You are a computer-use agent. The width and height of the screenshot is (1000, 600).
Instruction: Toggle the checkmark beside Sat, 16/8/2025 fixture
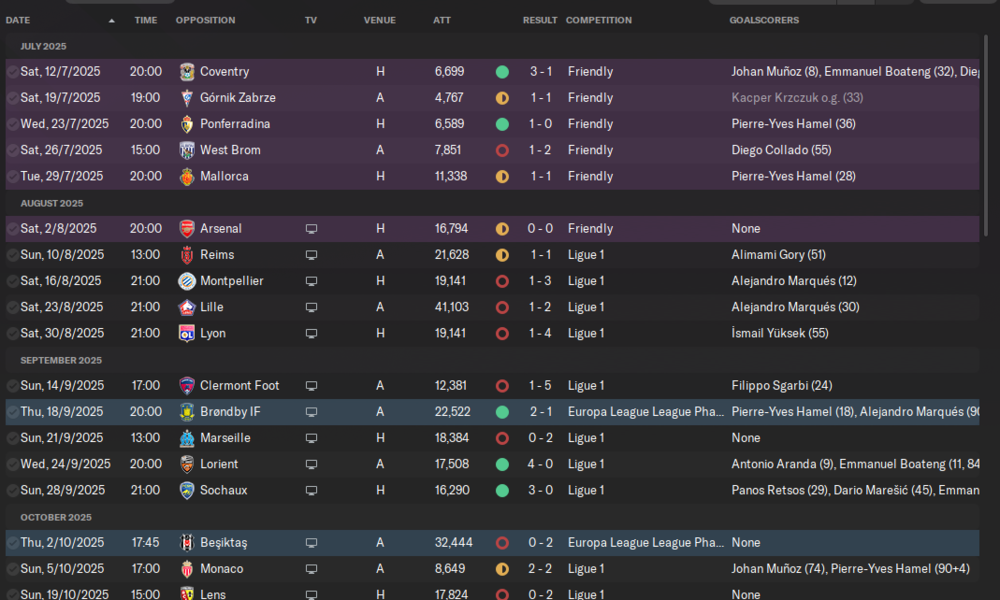coord(12,281)
